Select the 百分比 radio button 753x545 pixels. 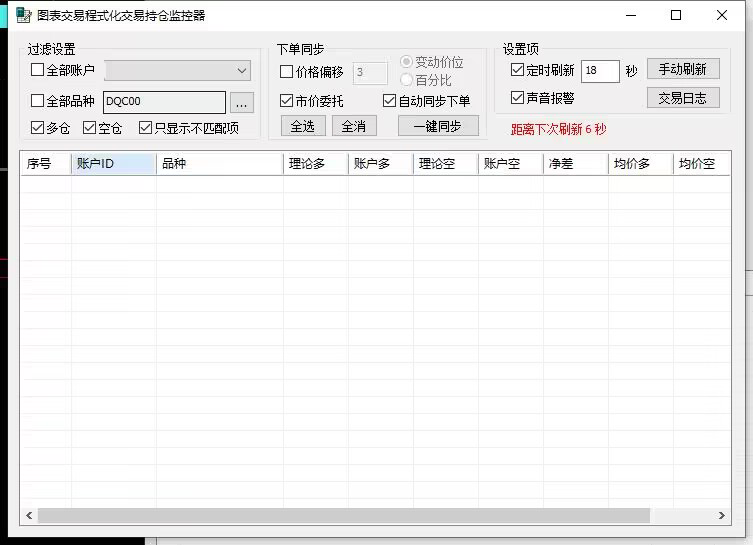(x=406, y=80)
